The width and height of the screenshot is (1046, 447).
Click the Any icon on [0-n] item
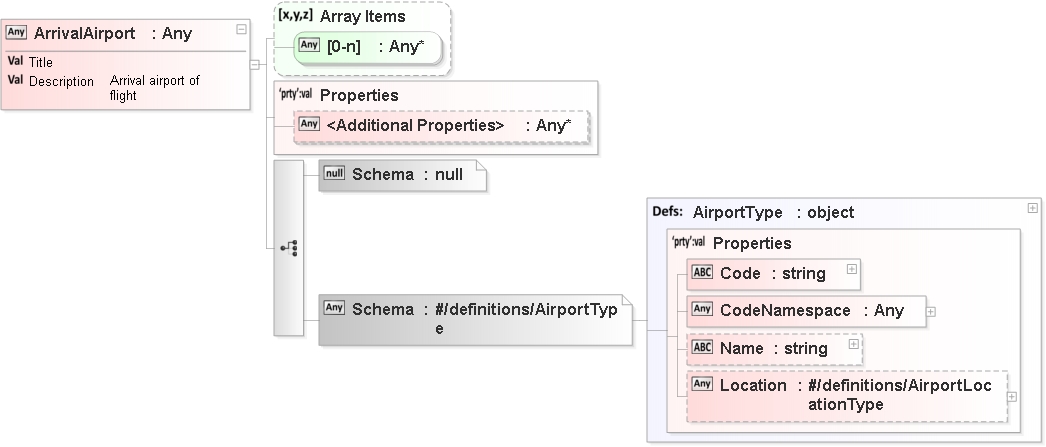point(309,45)
